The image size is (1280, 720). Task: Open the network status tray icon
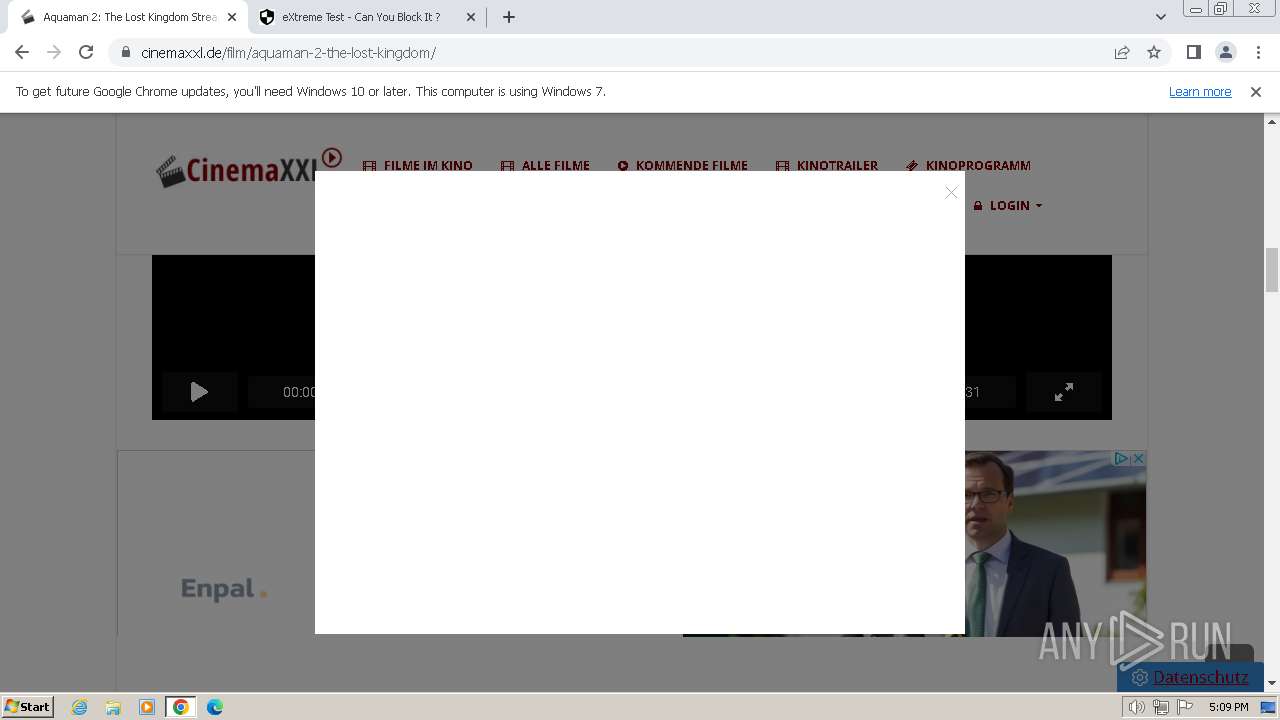(x=1161, y=707)
